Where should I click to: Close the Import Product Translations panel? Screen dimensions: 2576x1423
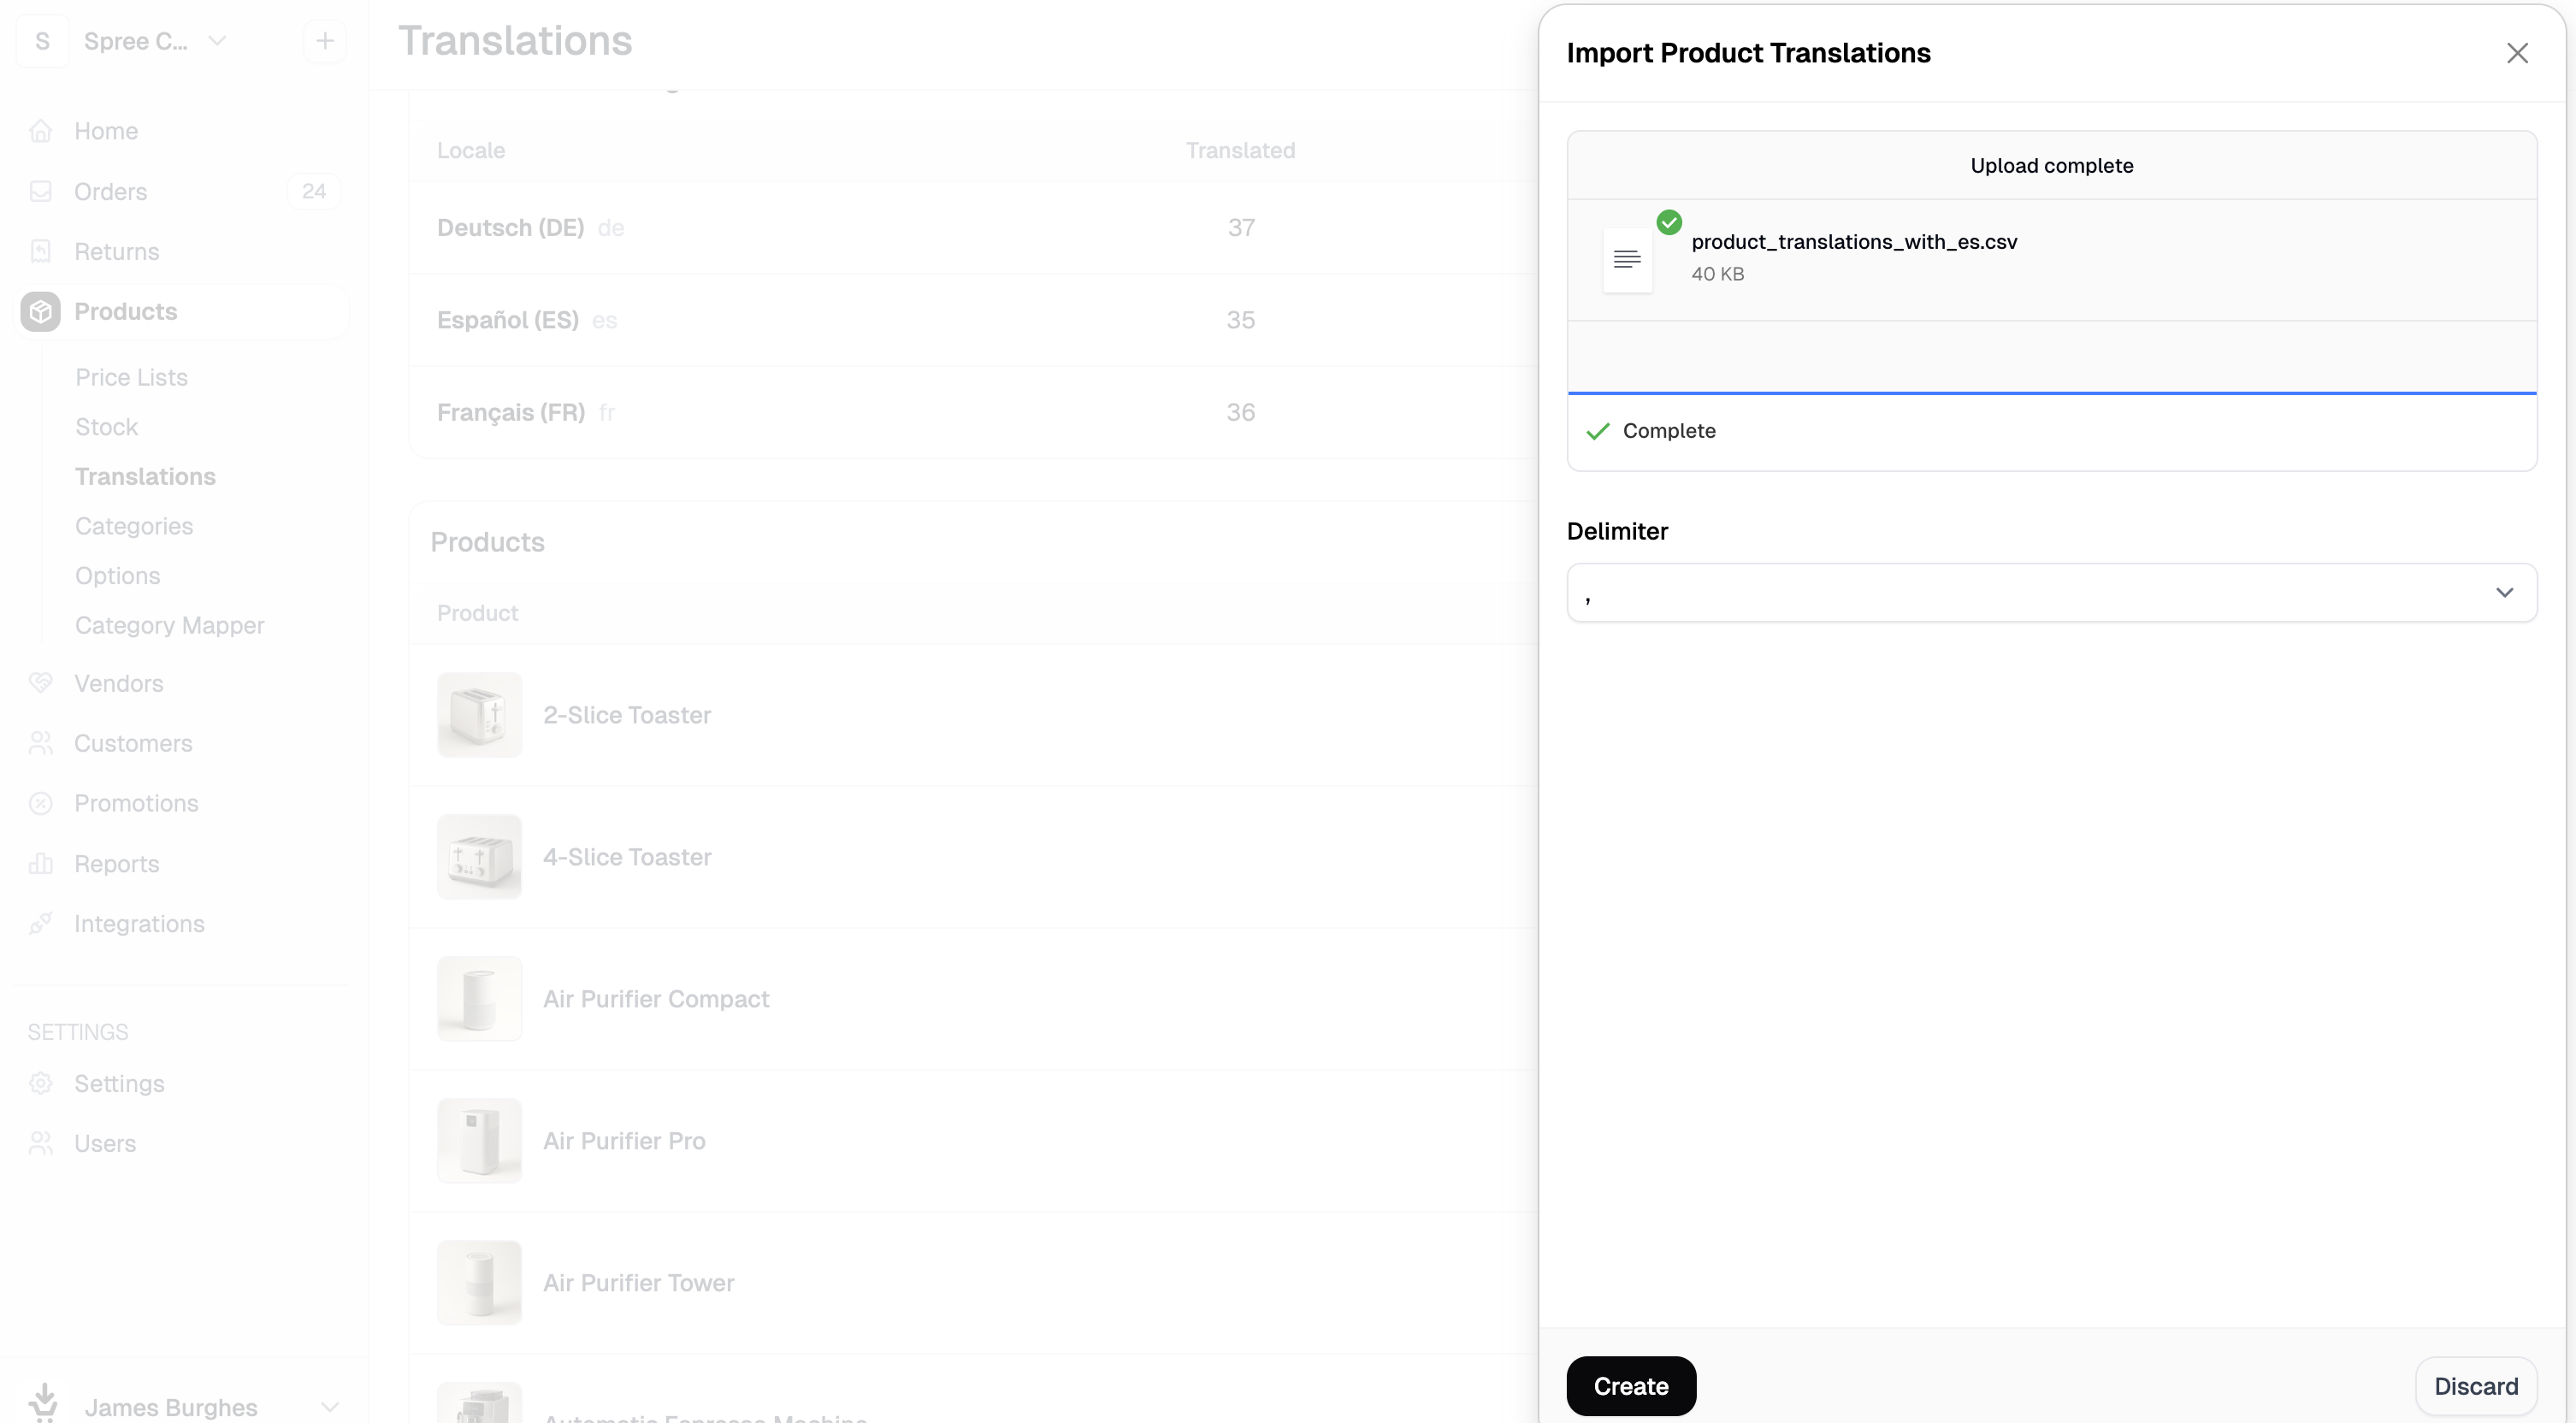(x=2517, y=53)
